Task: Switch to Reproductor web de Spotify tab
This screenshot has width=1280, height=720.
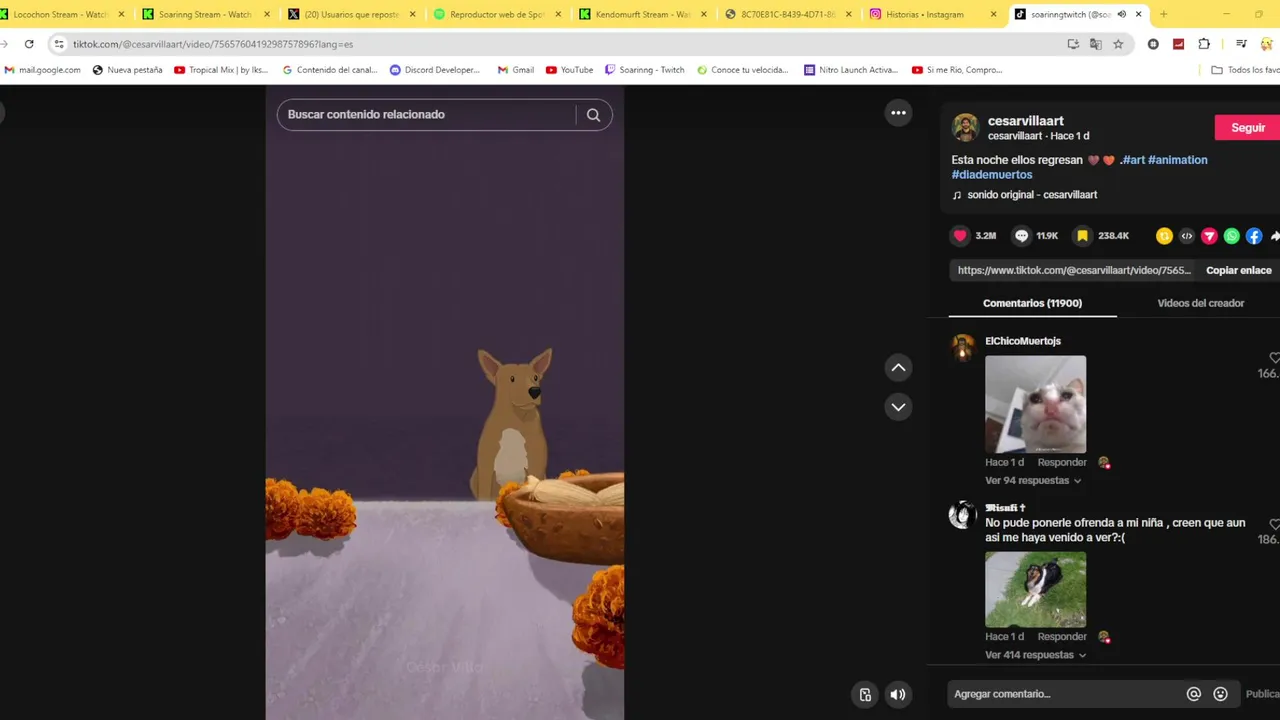Action: click(x=495, y=14)
